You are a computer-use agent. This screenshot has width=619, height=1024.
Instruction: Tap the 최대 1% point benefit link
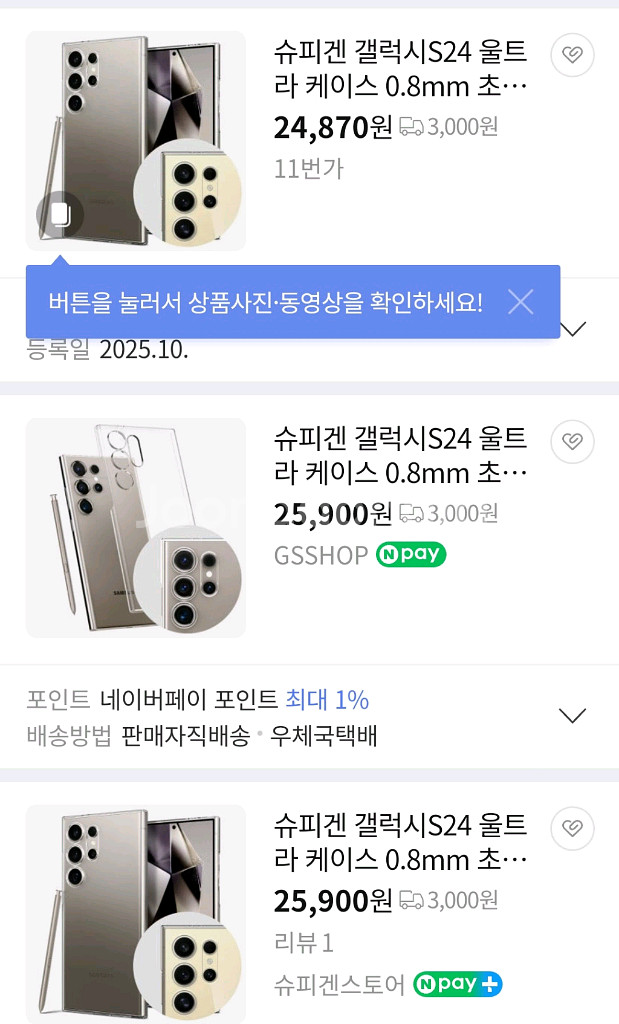[x=327, y=699]
